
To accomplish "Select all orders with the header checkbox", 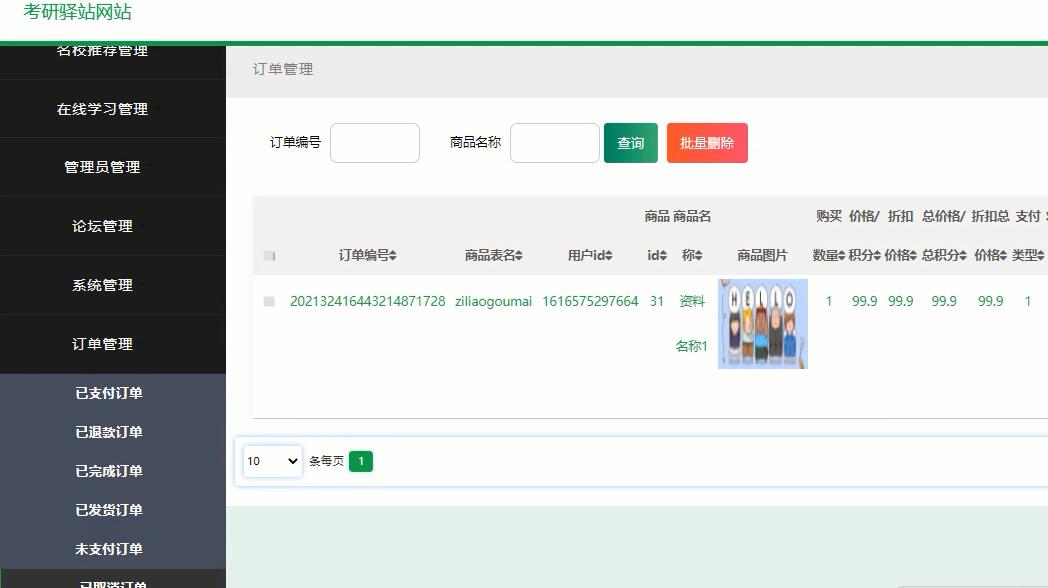I will tap(268, 255).
